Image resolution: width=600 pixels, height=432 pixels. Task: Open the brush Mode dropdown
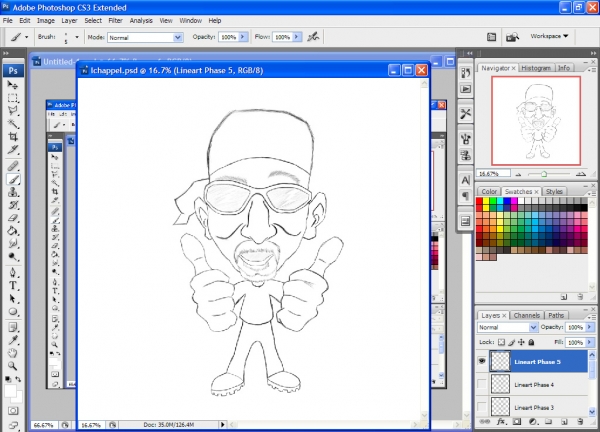(x=178, y=37)
